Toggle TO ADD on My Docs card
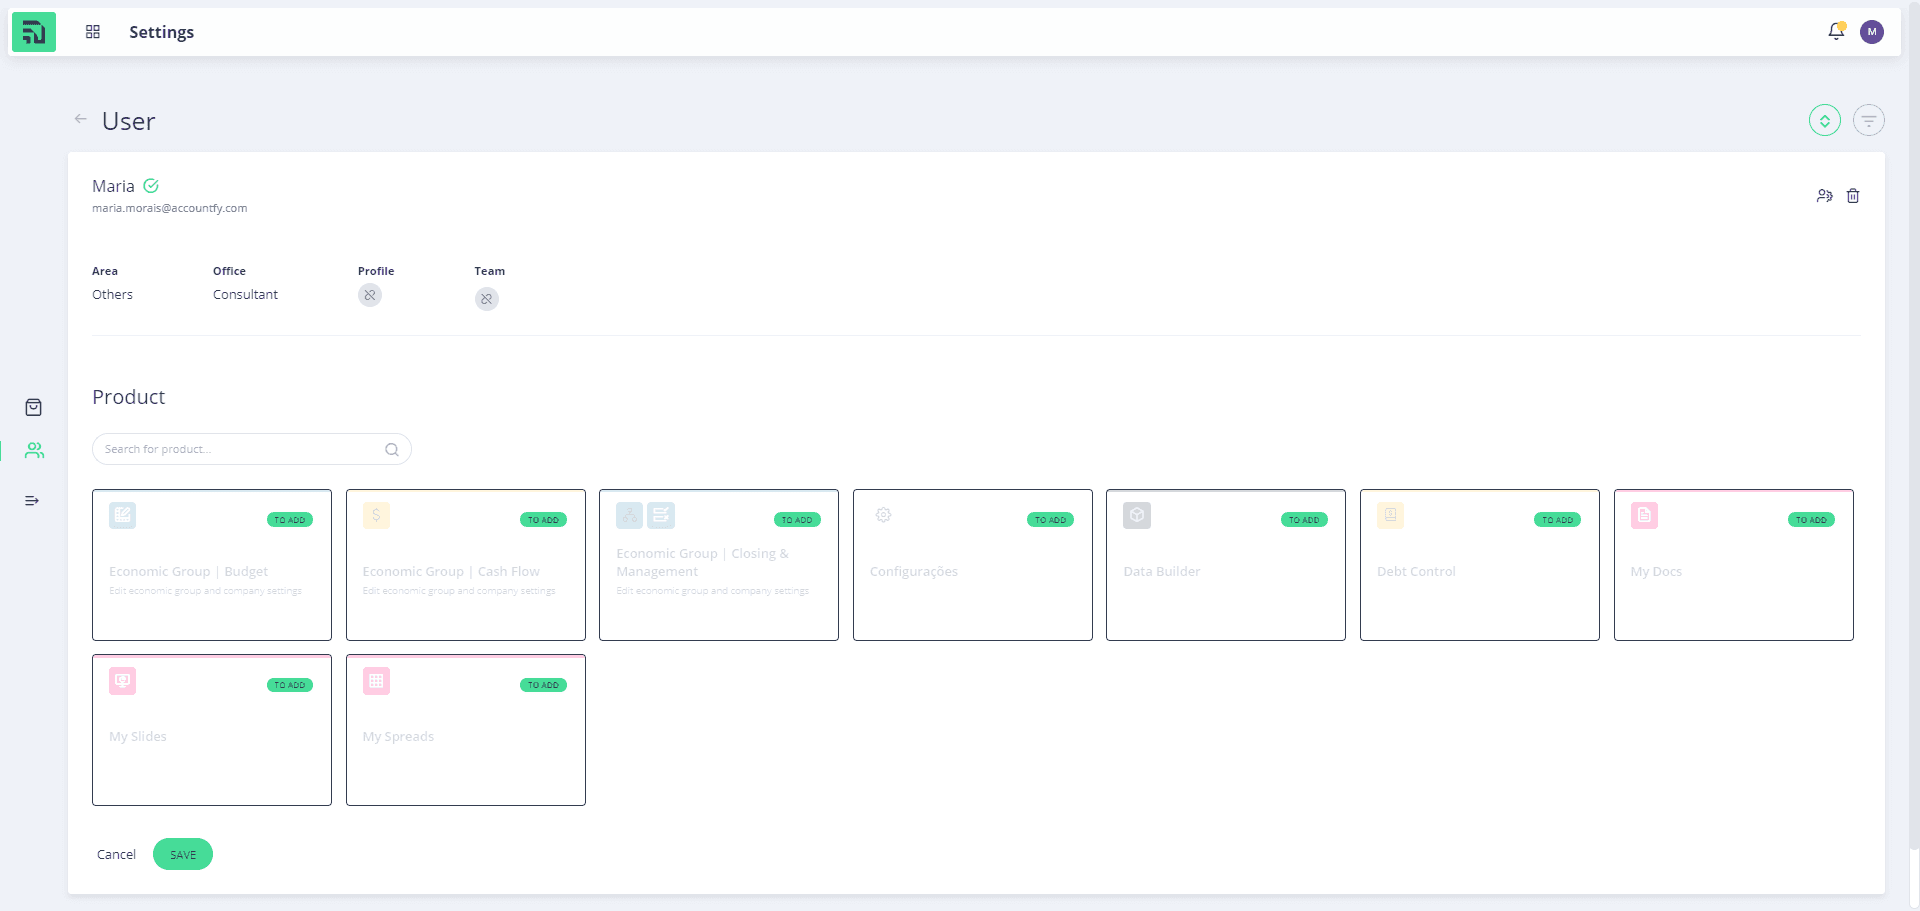 coord(1811,520)
